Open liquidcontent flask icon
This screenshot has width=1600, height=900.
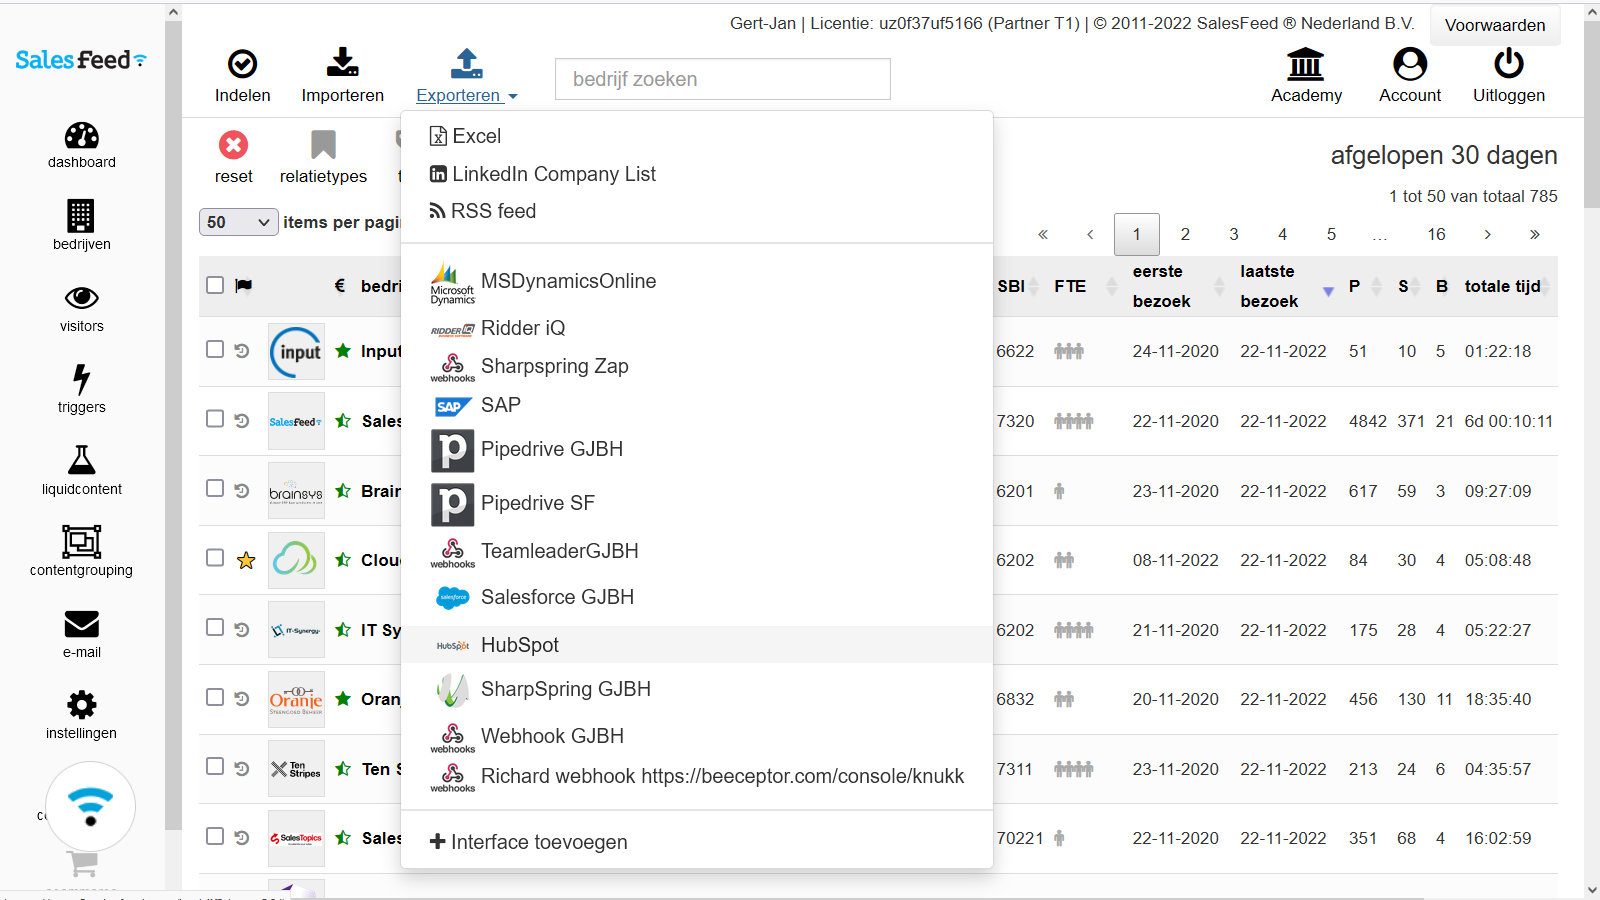81,460
